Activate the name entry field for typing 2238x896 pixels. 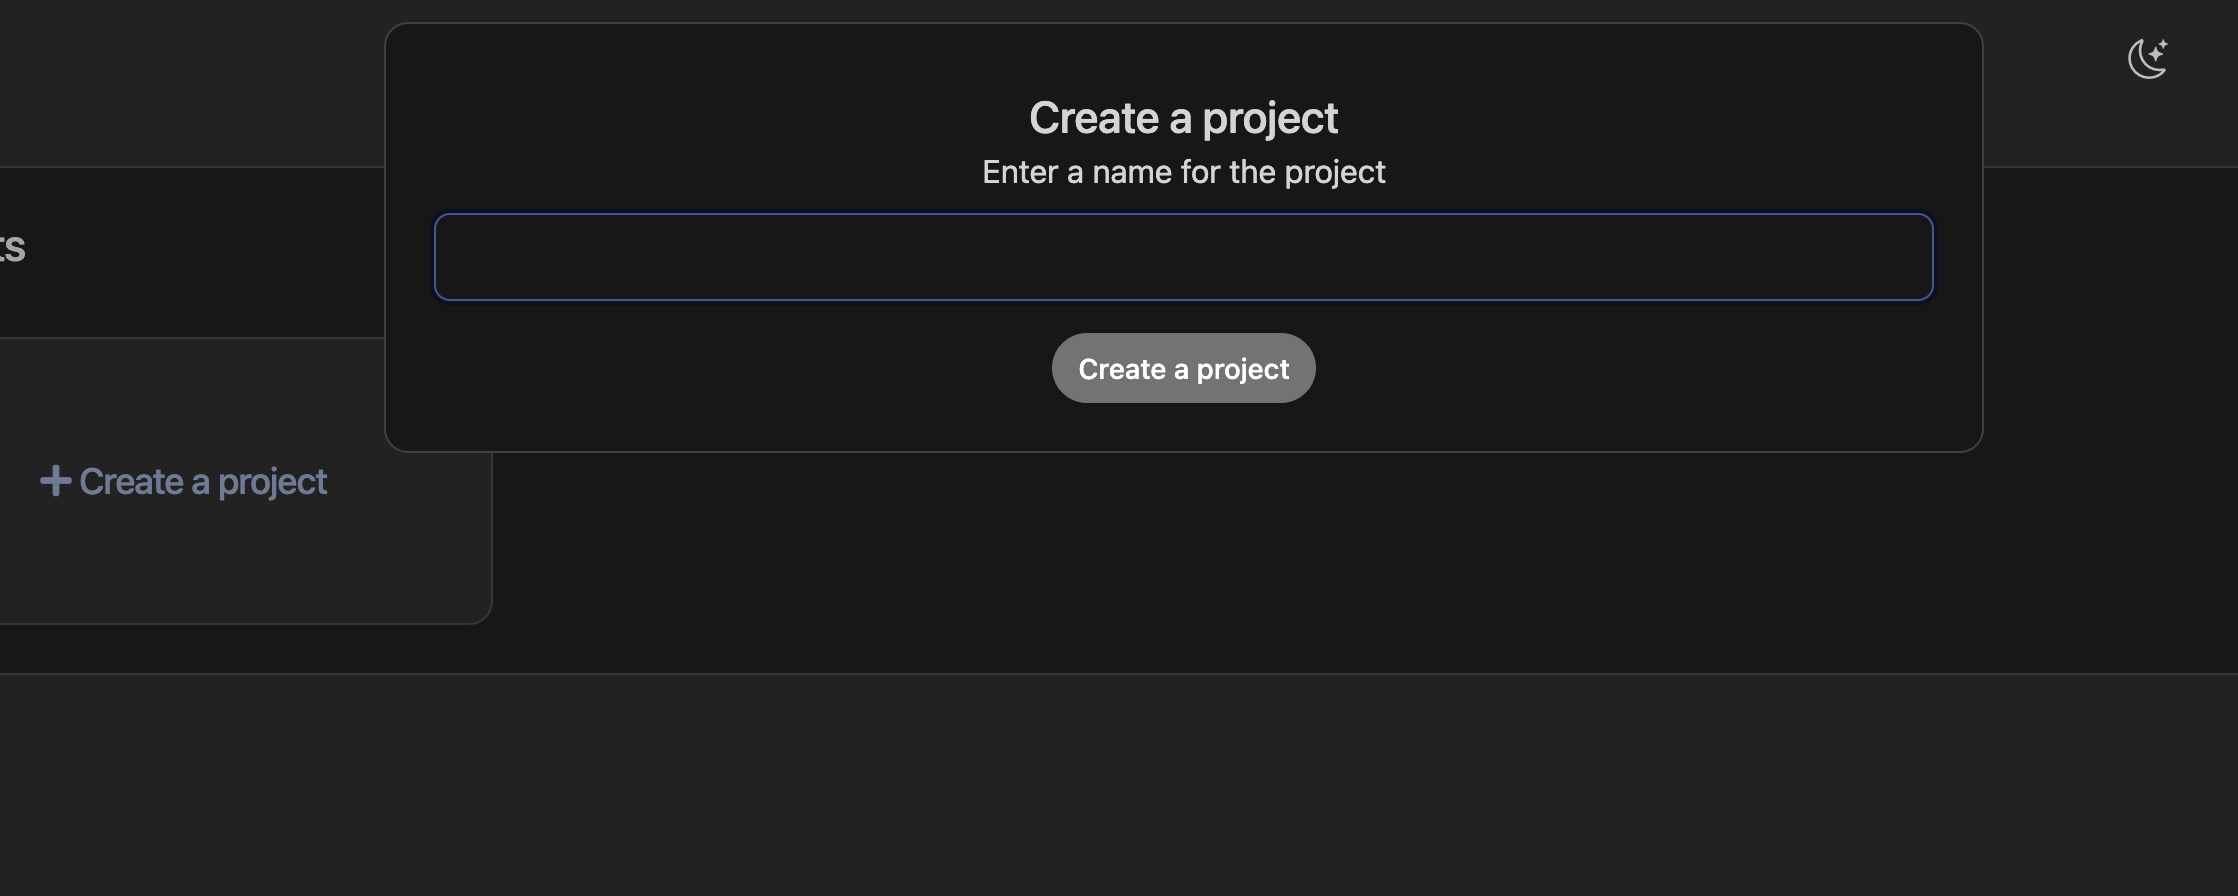pyautogui.click(x=1183, y=257)
